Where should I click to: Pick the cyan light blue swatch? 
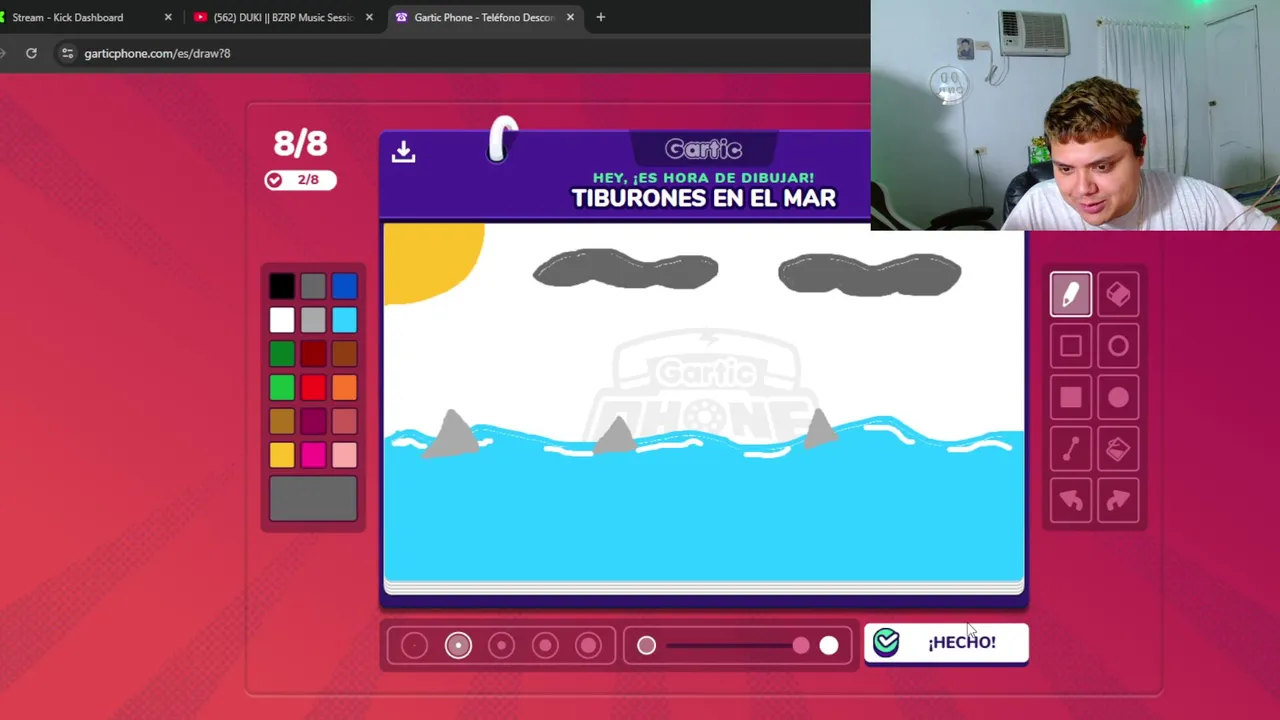344,320
